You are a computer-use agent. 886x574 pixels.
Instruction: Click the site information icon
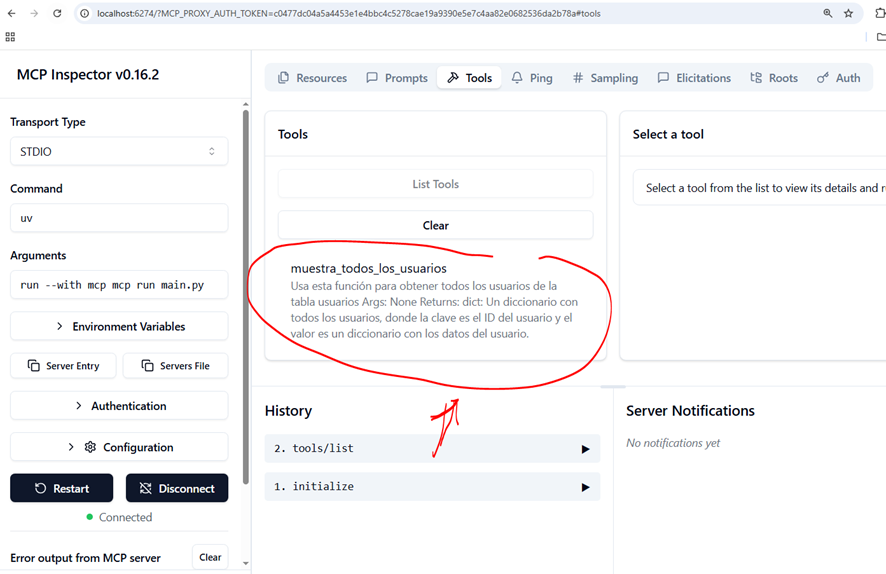[85, 14]
